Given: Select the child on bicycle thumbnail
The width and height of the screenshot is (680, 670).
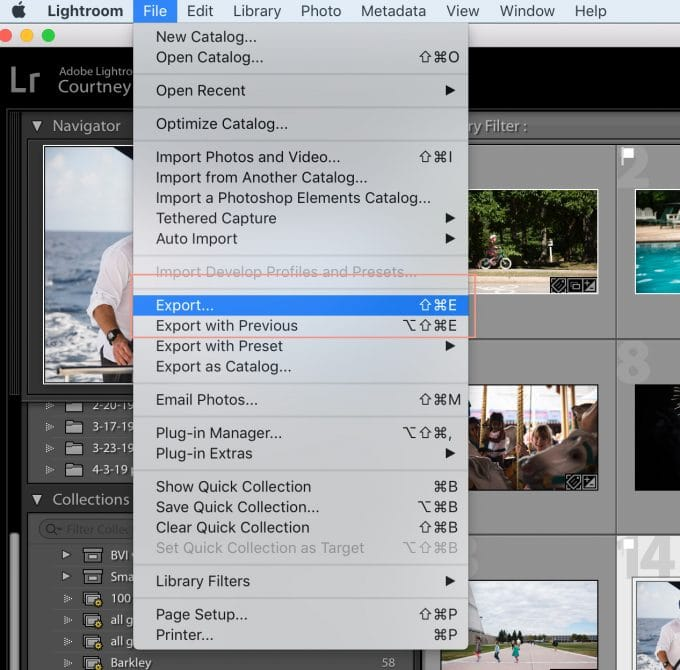Looking at the screenshot, I should click(533, 242).
